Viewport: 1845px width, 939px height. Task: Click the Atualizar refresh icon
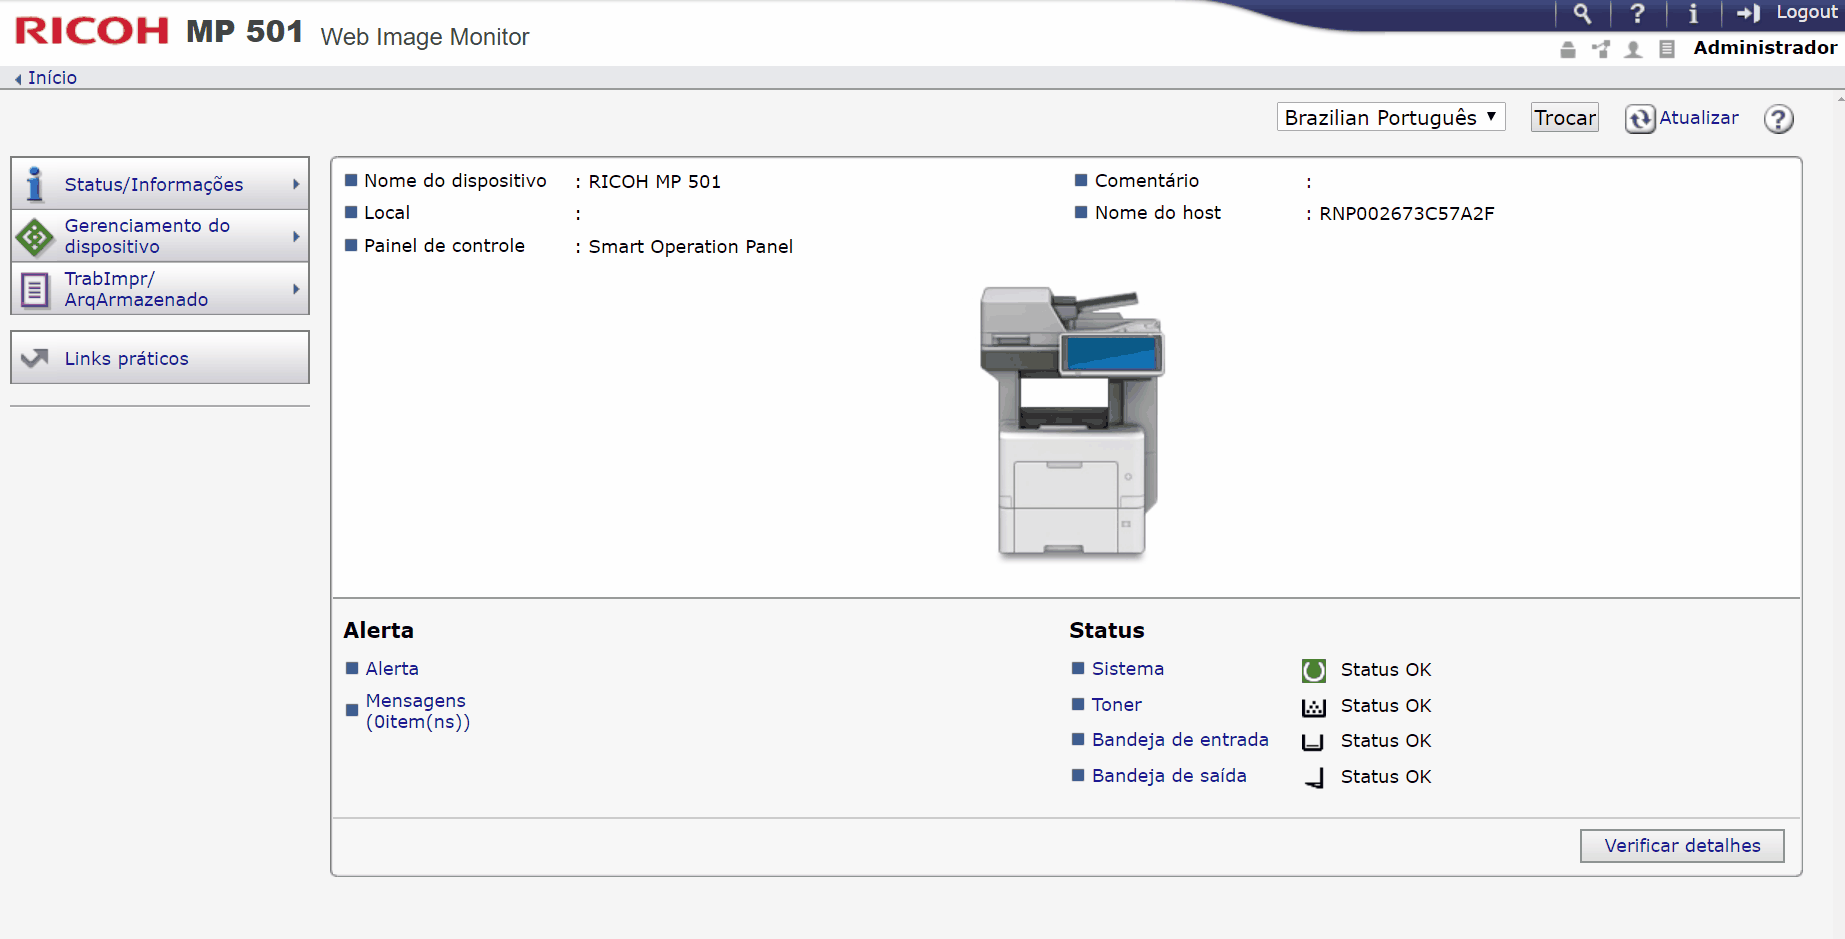click(1640, 119)
